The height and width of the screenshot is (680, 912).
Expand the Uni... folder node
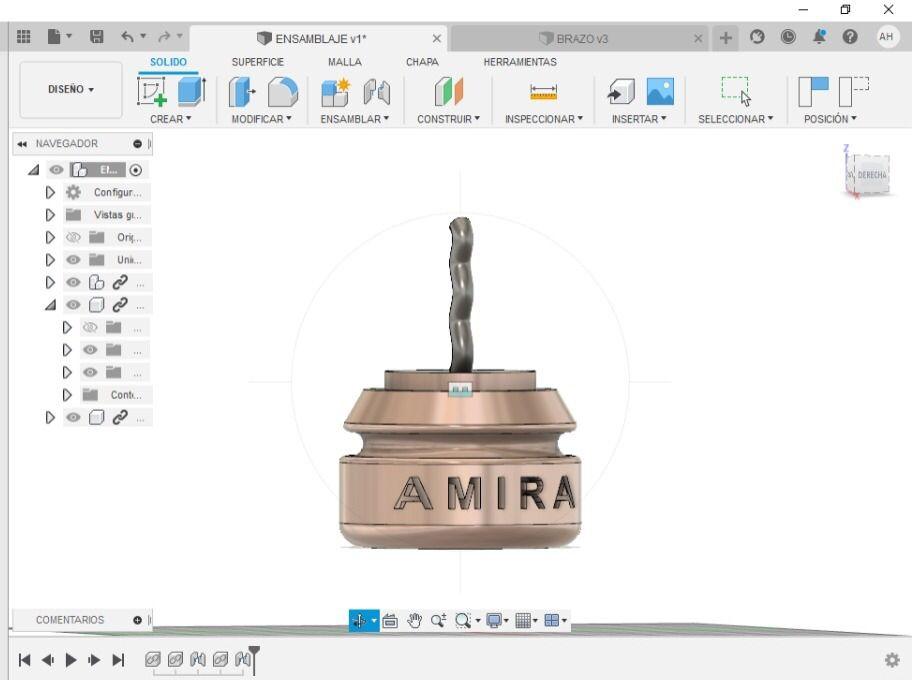coord(50,259)
